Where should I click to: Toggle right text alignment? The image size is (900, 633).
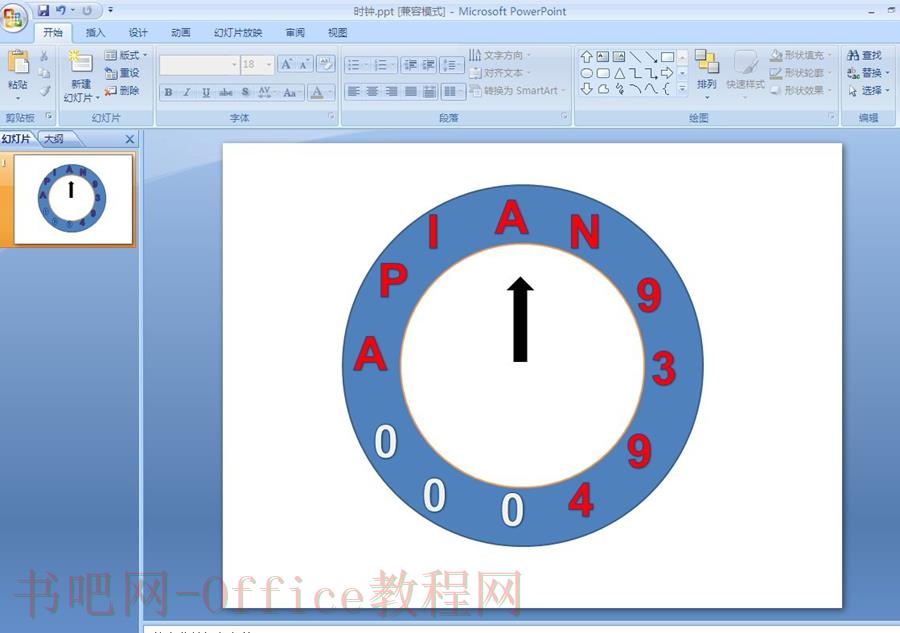tap(391, 91)
